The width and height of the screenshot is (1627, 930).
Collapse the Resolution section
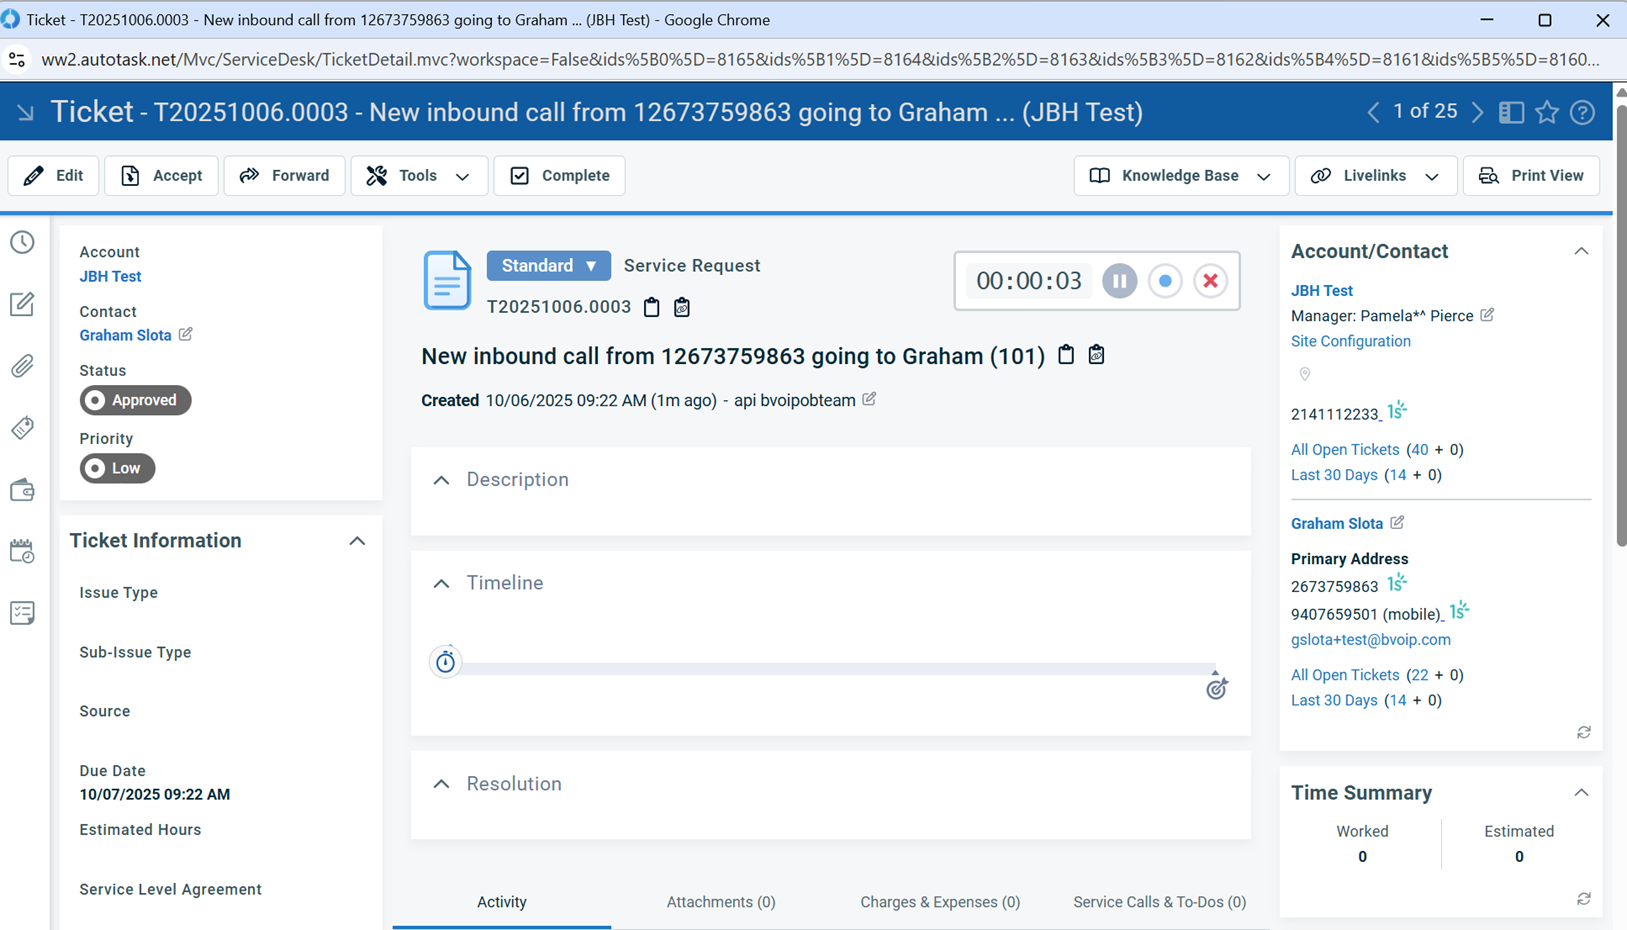point(441,784)
